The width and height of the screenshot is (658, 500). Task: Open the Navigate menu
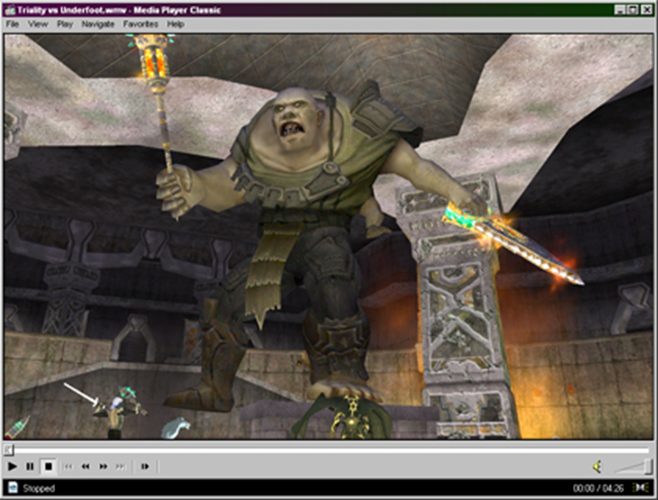[x=98, y=24]
